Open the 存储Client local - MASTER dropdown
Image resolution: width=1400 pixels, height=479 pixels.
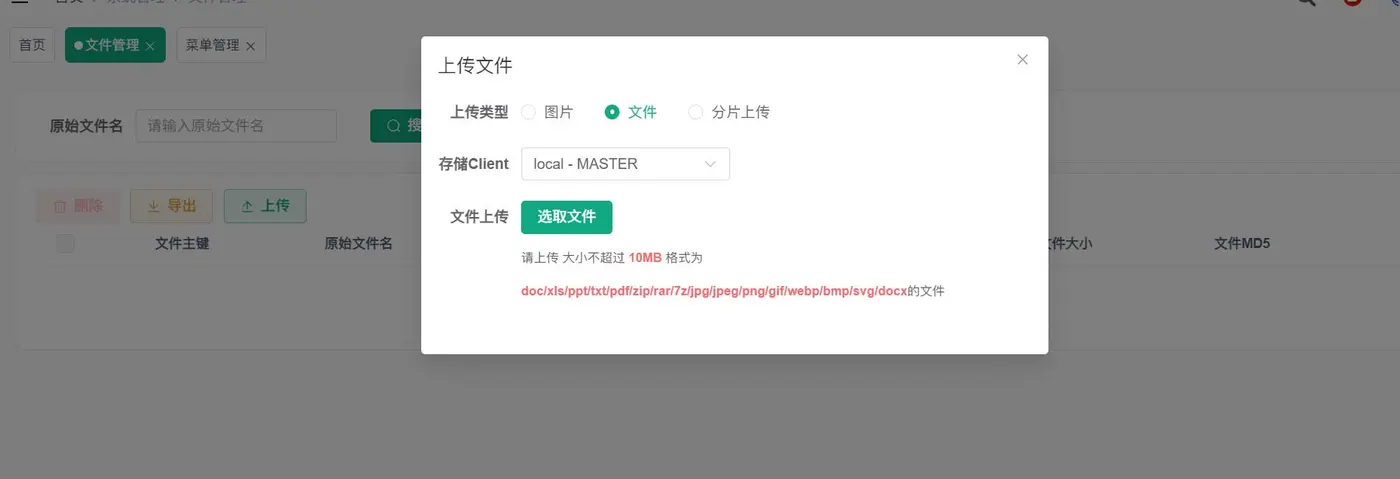coord(625,164)
